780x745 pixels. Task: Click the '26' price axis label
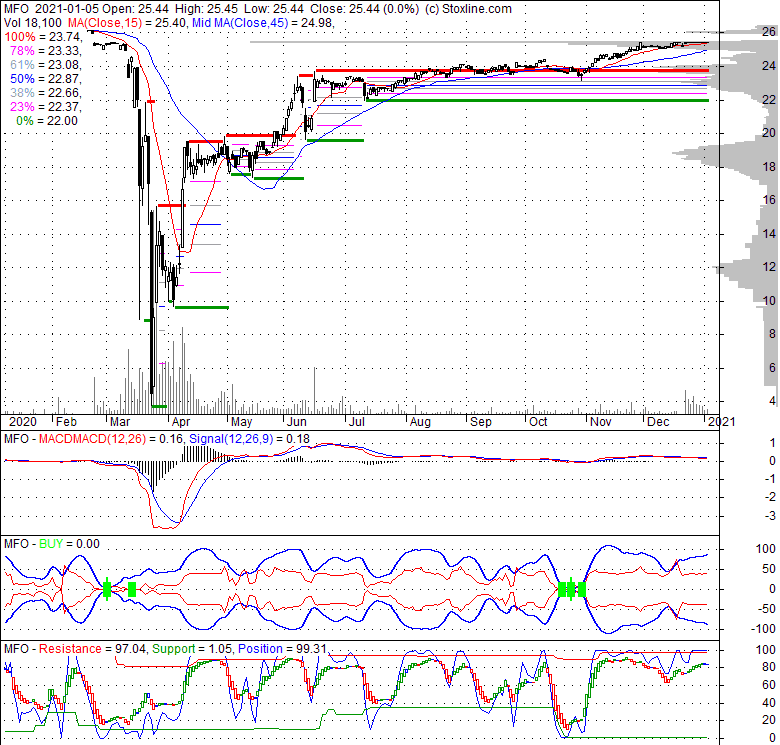point(769,32)
